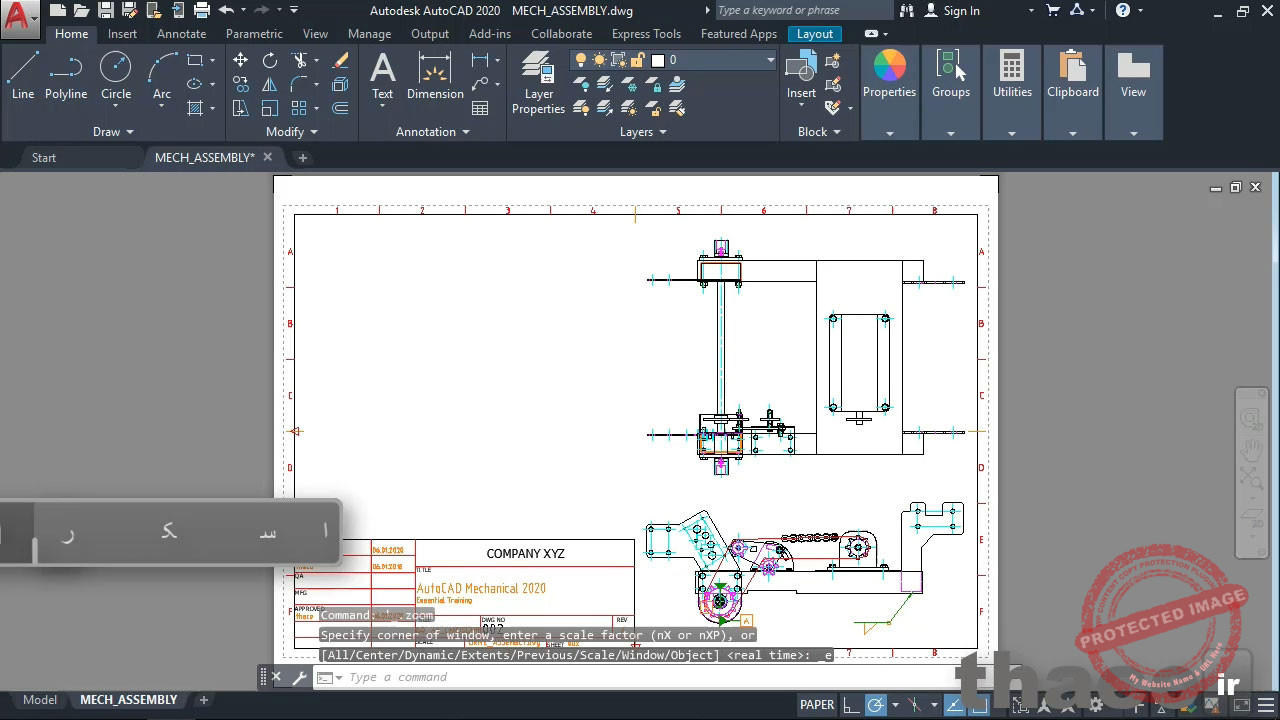
Task: Expand the Layers panel
Action: coord(643,131)
